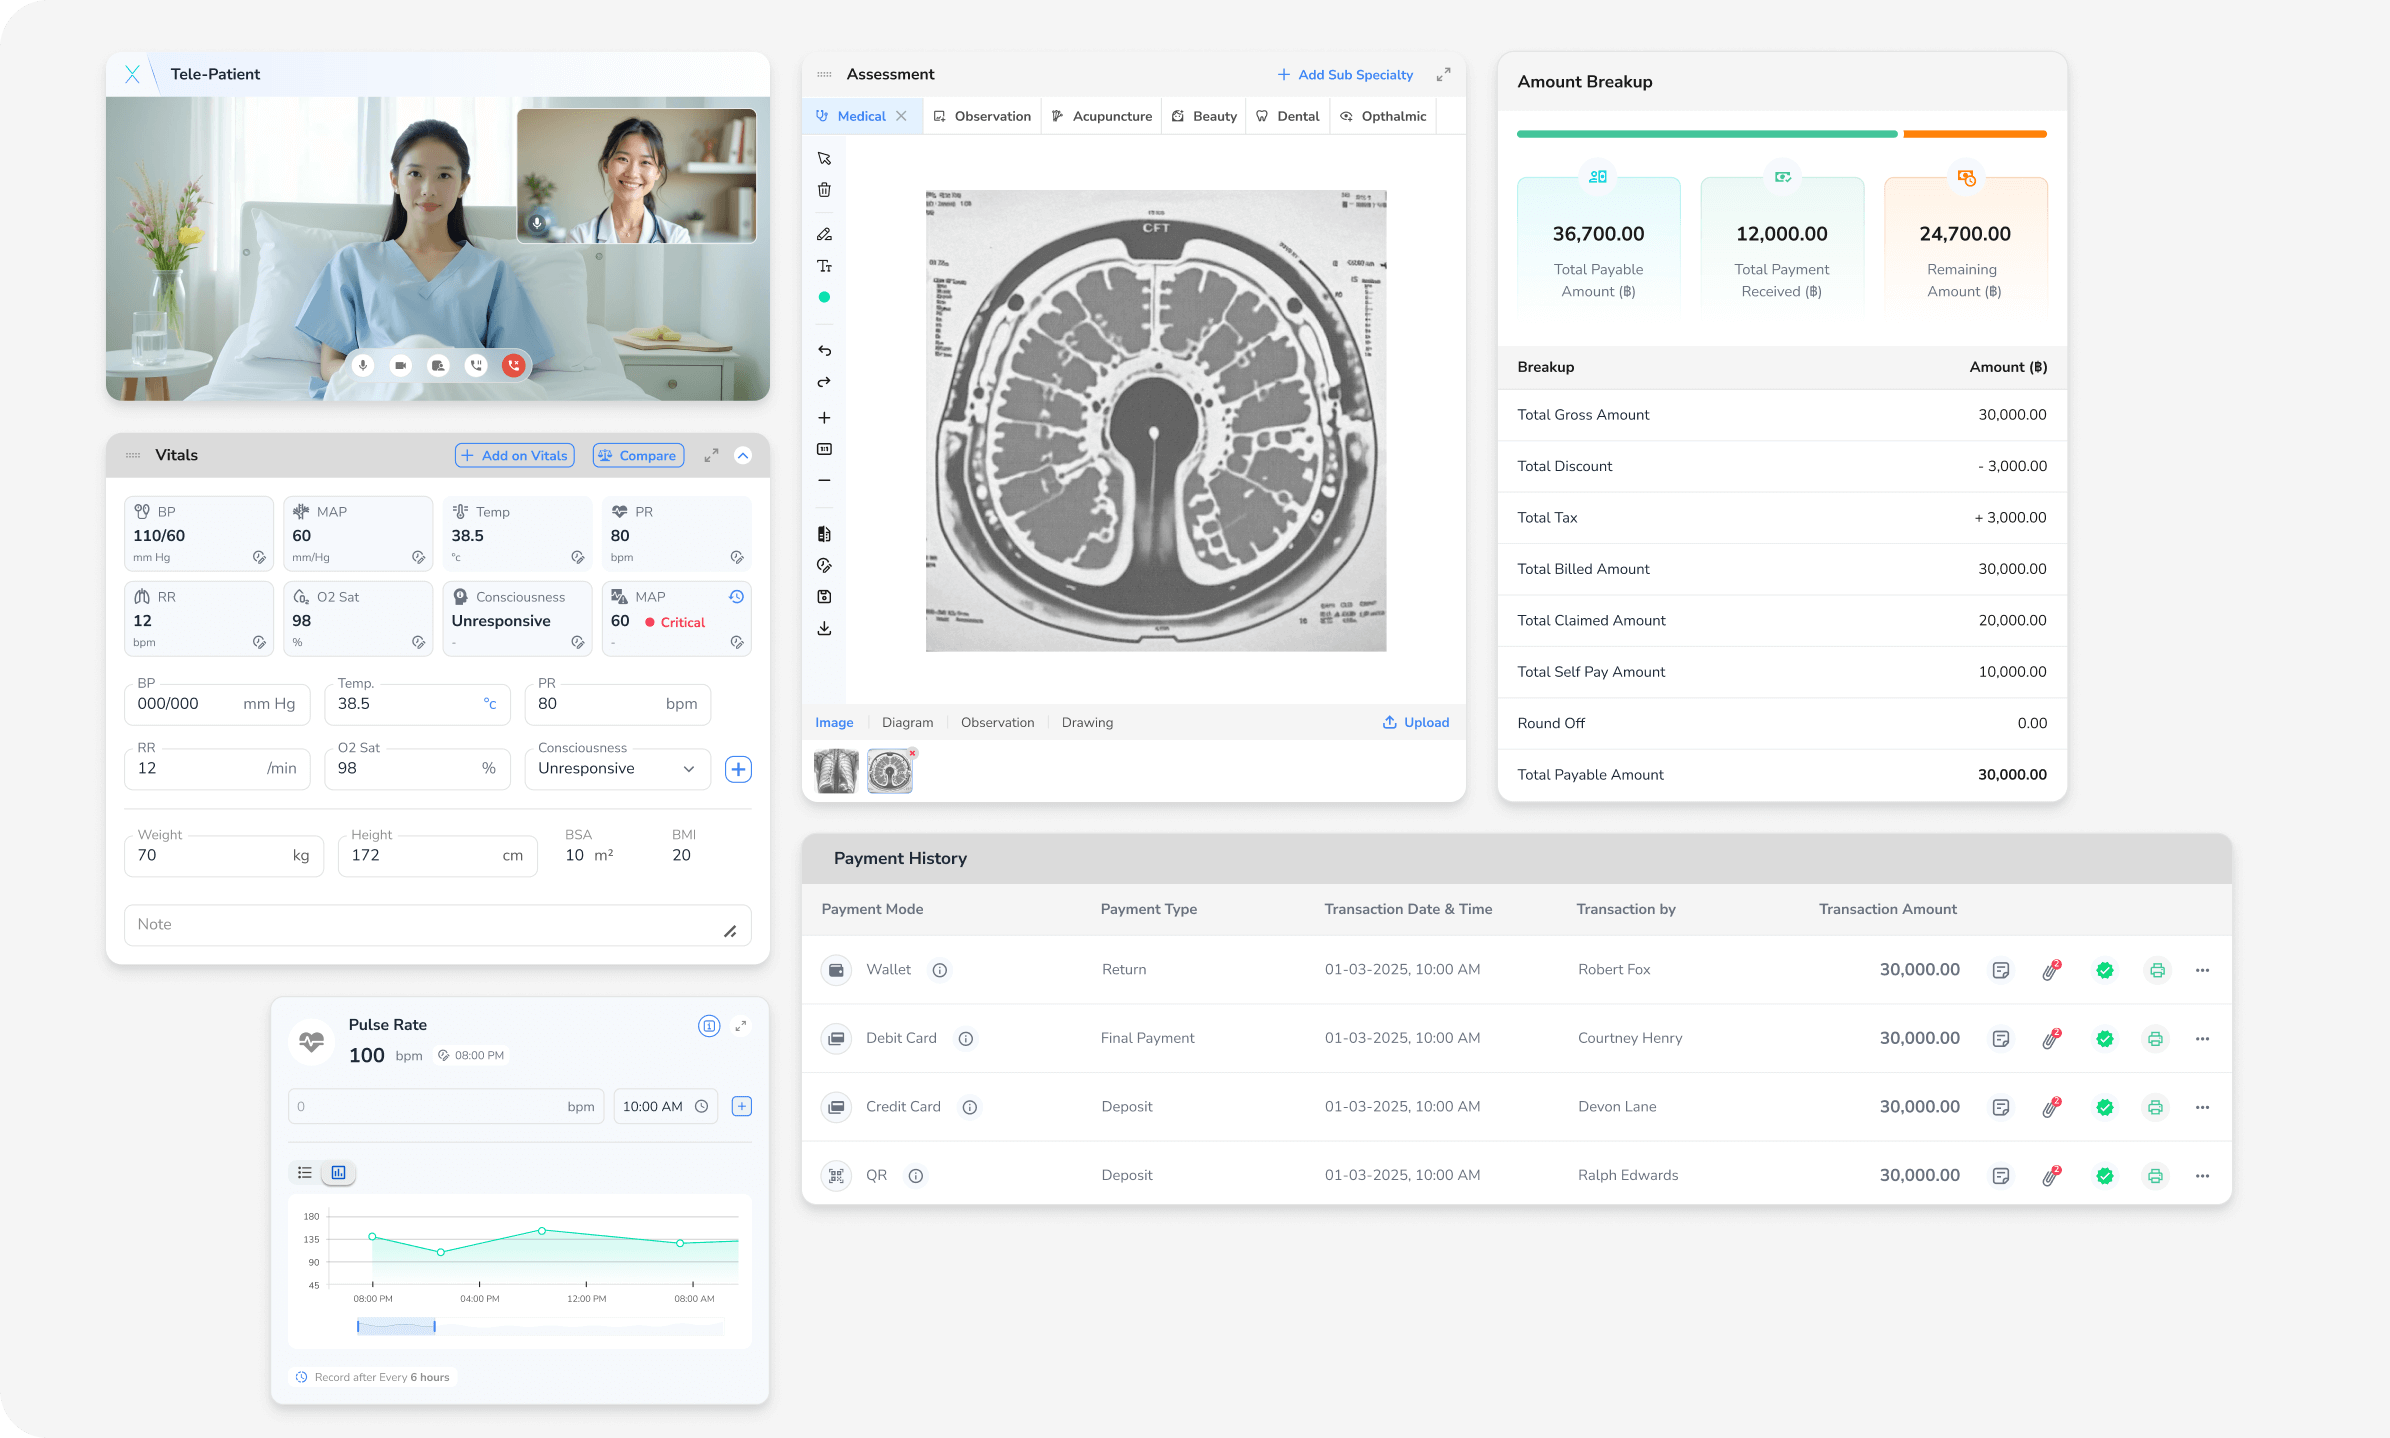End the call with red hang-up button
This screenshot has width=2390, height=1438.
(x=514, y=366)
